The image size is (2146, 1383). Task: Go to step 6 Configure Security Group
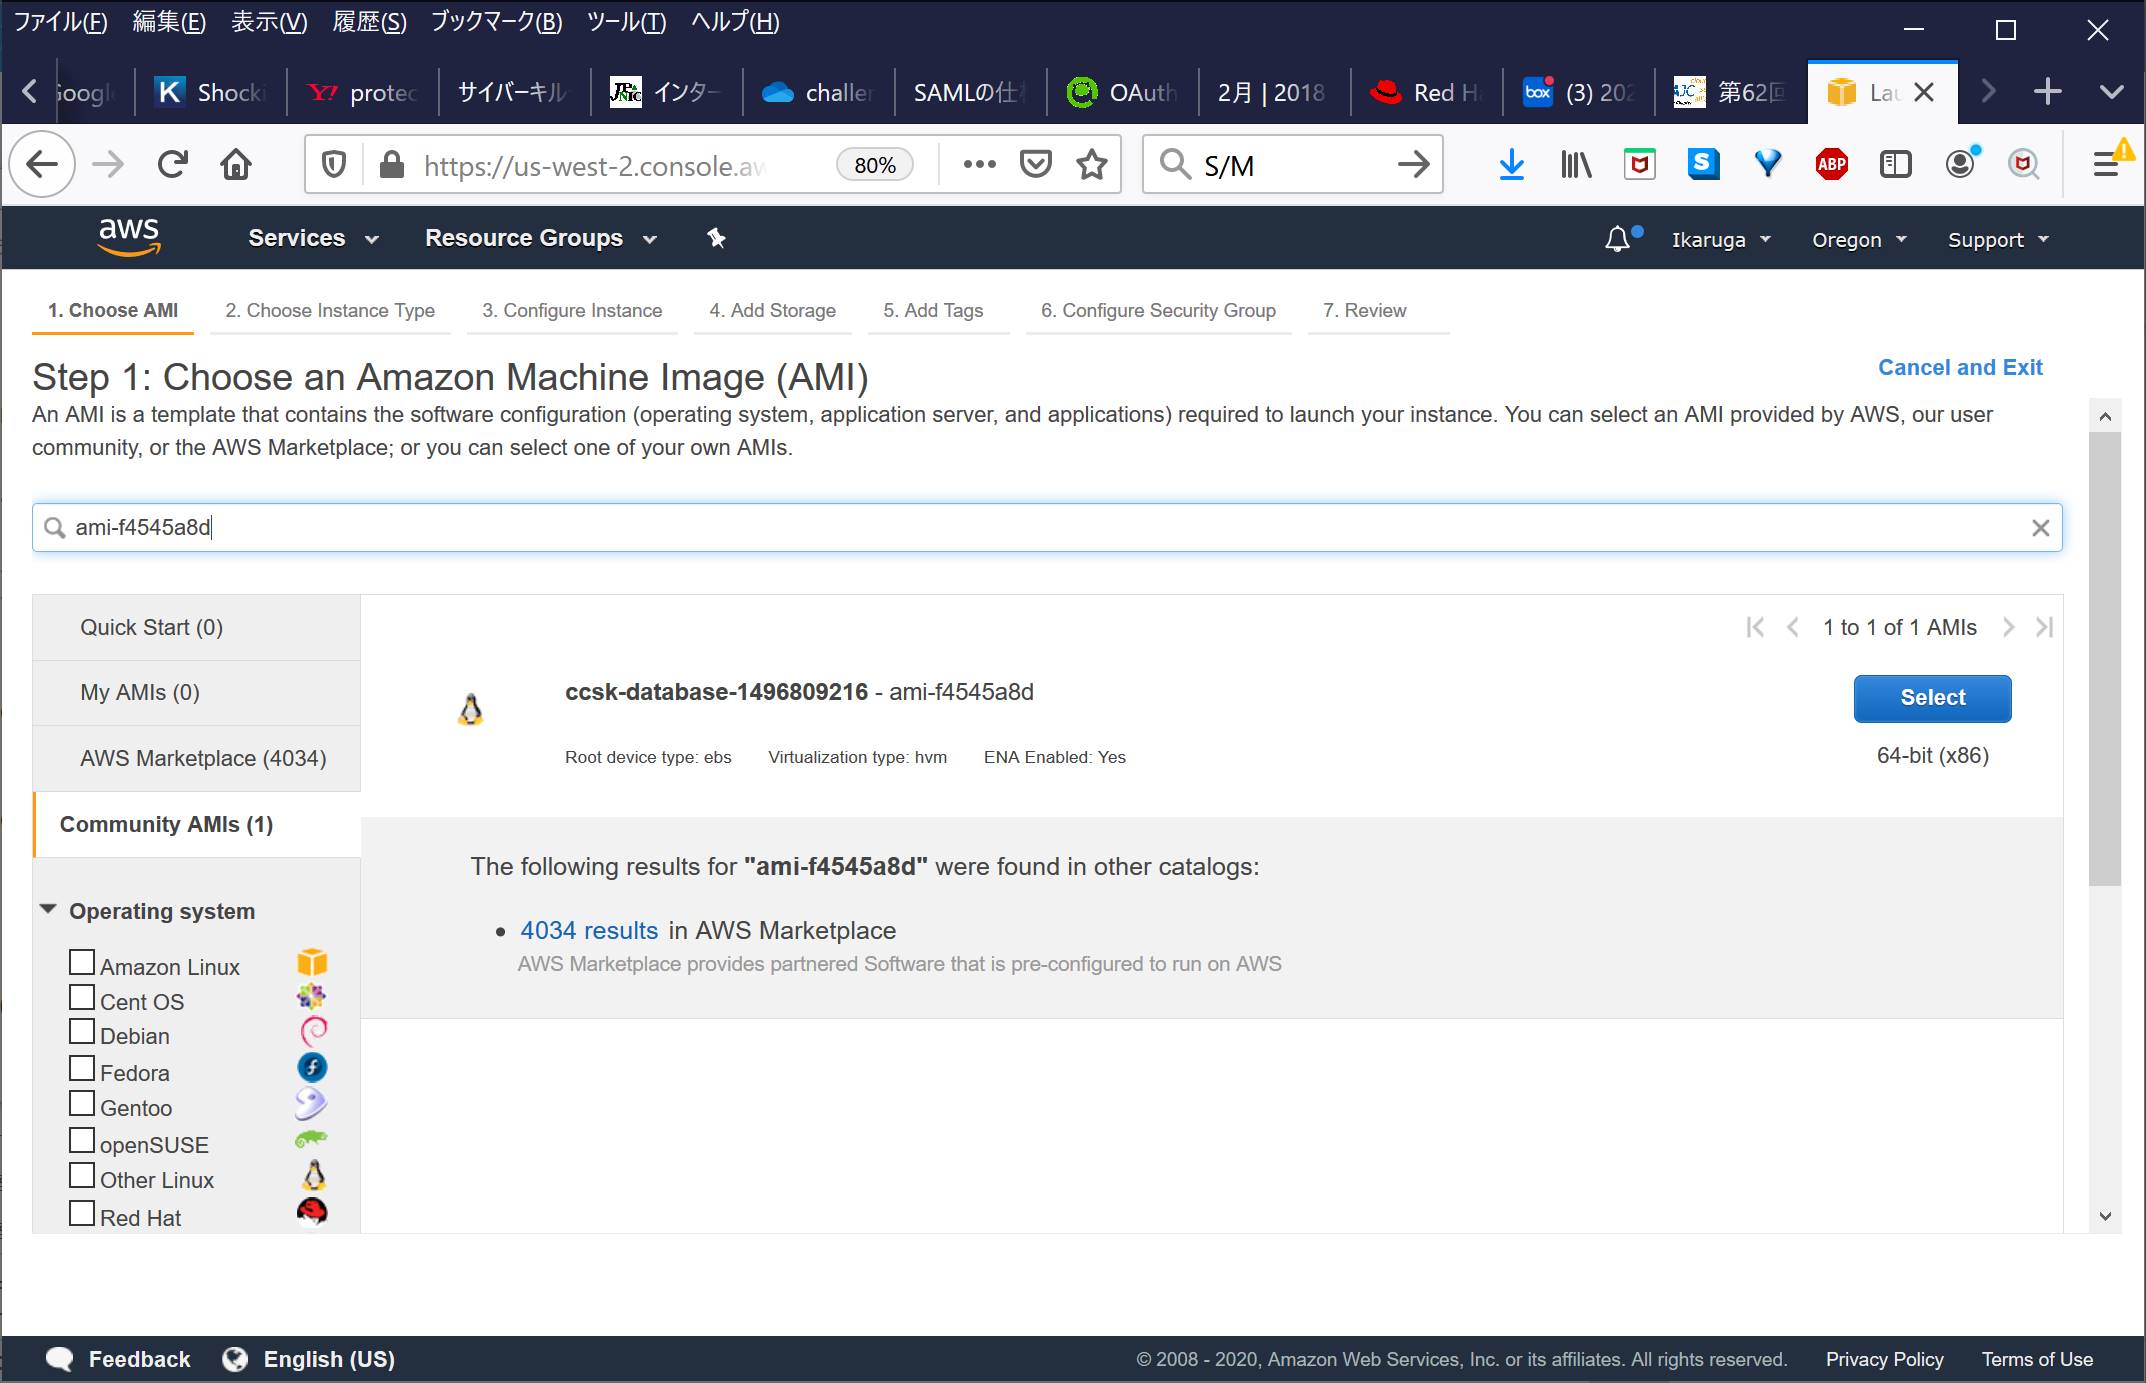[x=1158, y=311]
